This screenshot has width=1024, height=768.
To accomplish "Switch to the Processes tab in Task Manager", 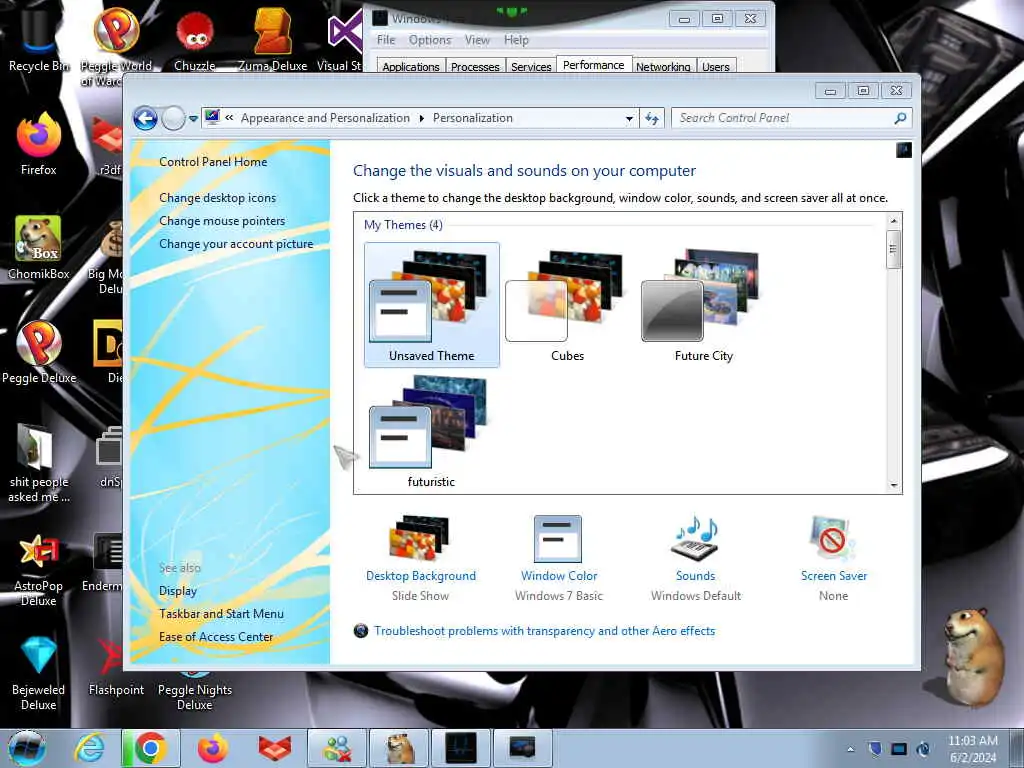I will [475, 67].
